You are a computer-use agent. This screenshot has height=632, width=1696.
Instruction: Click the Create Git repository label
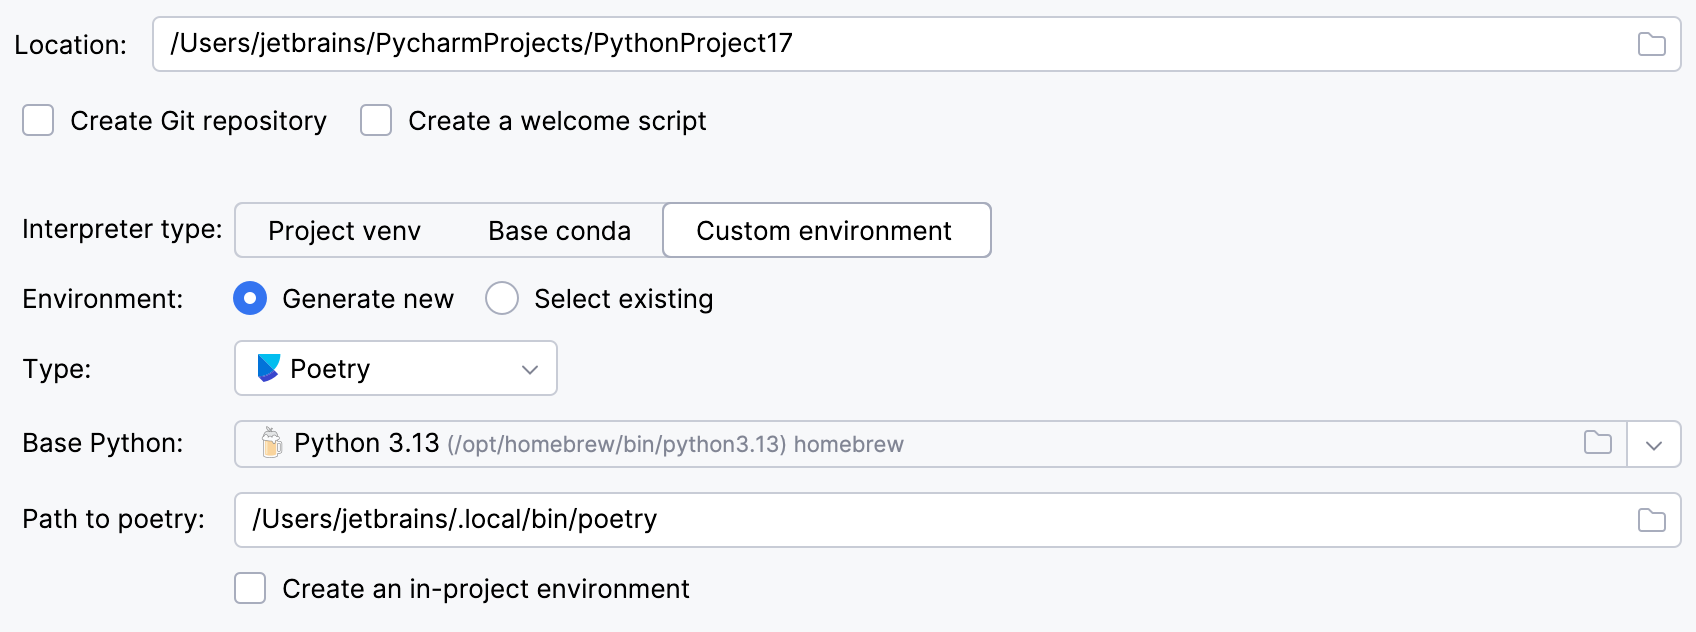tap(198, 121)
